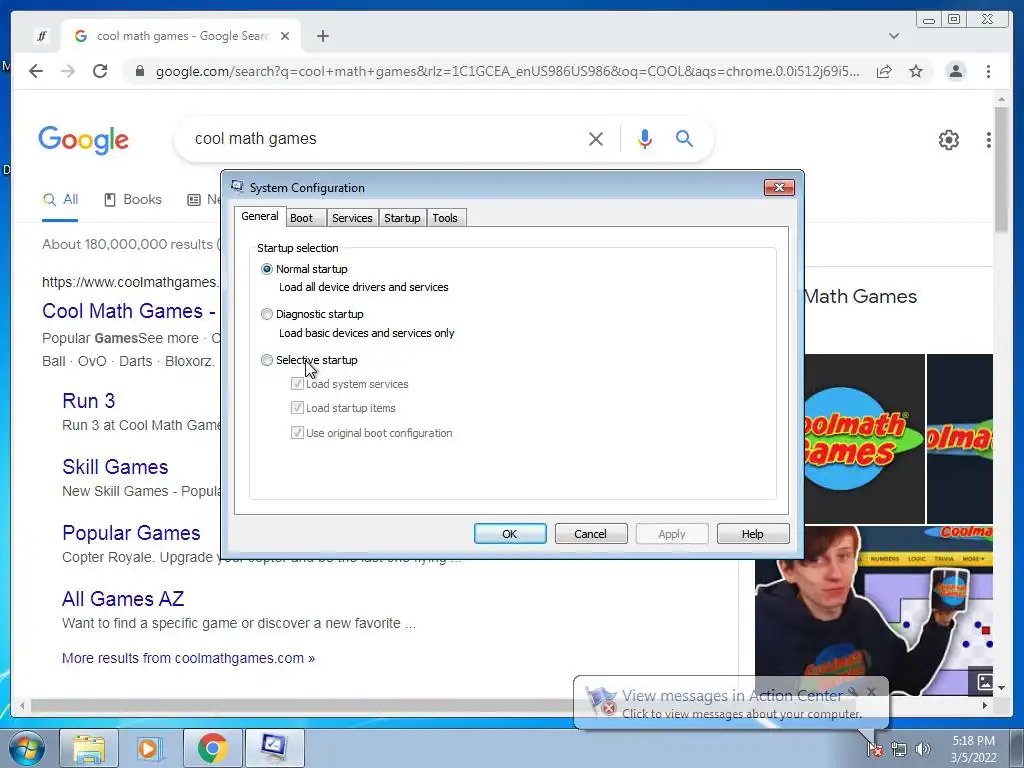
Task: Go back in Chrome
Action: click(36, 71)
